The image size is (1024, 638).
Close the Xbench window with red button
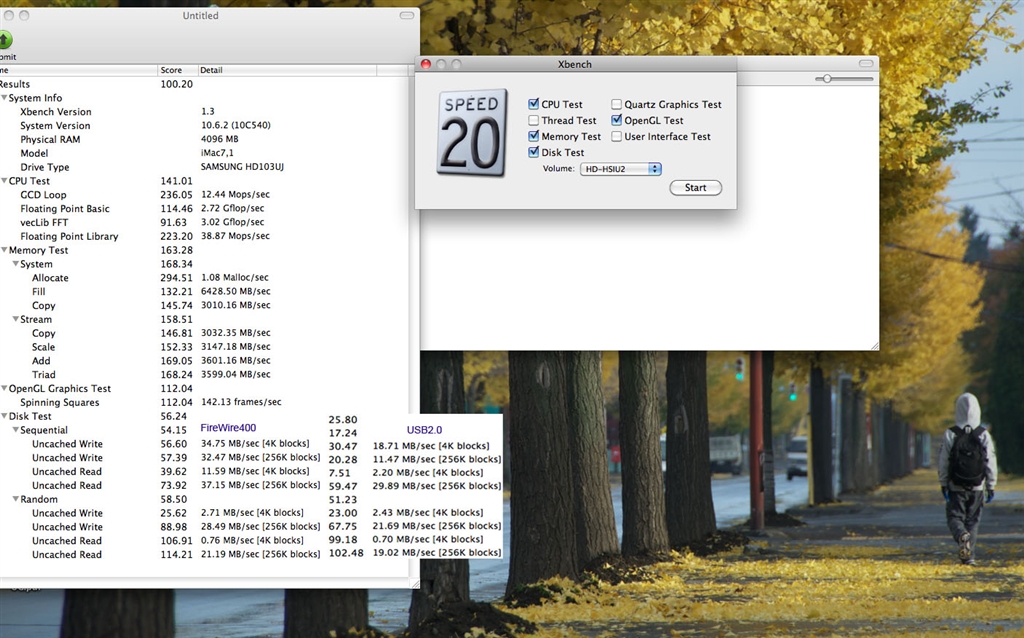[425, 64]
